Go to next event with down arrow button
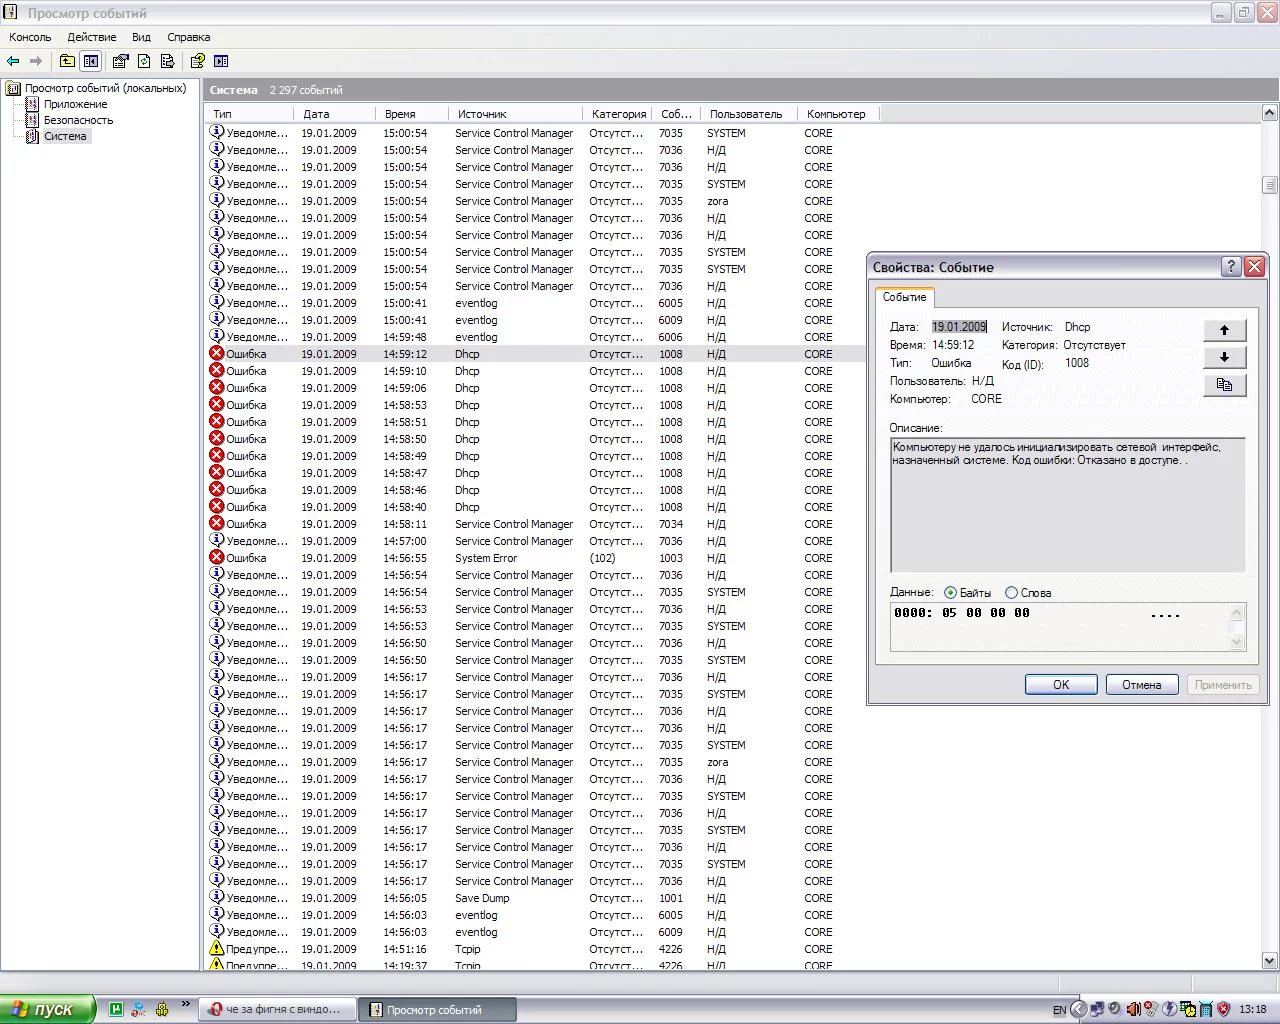Image resolution: width=1280 pixels, height=1024 pixels. click(x=1224, y=357)
